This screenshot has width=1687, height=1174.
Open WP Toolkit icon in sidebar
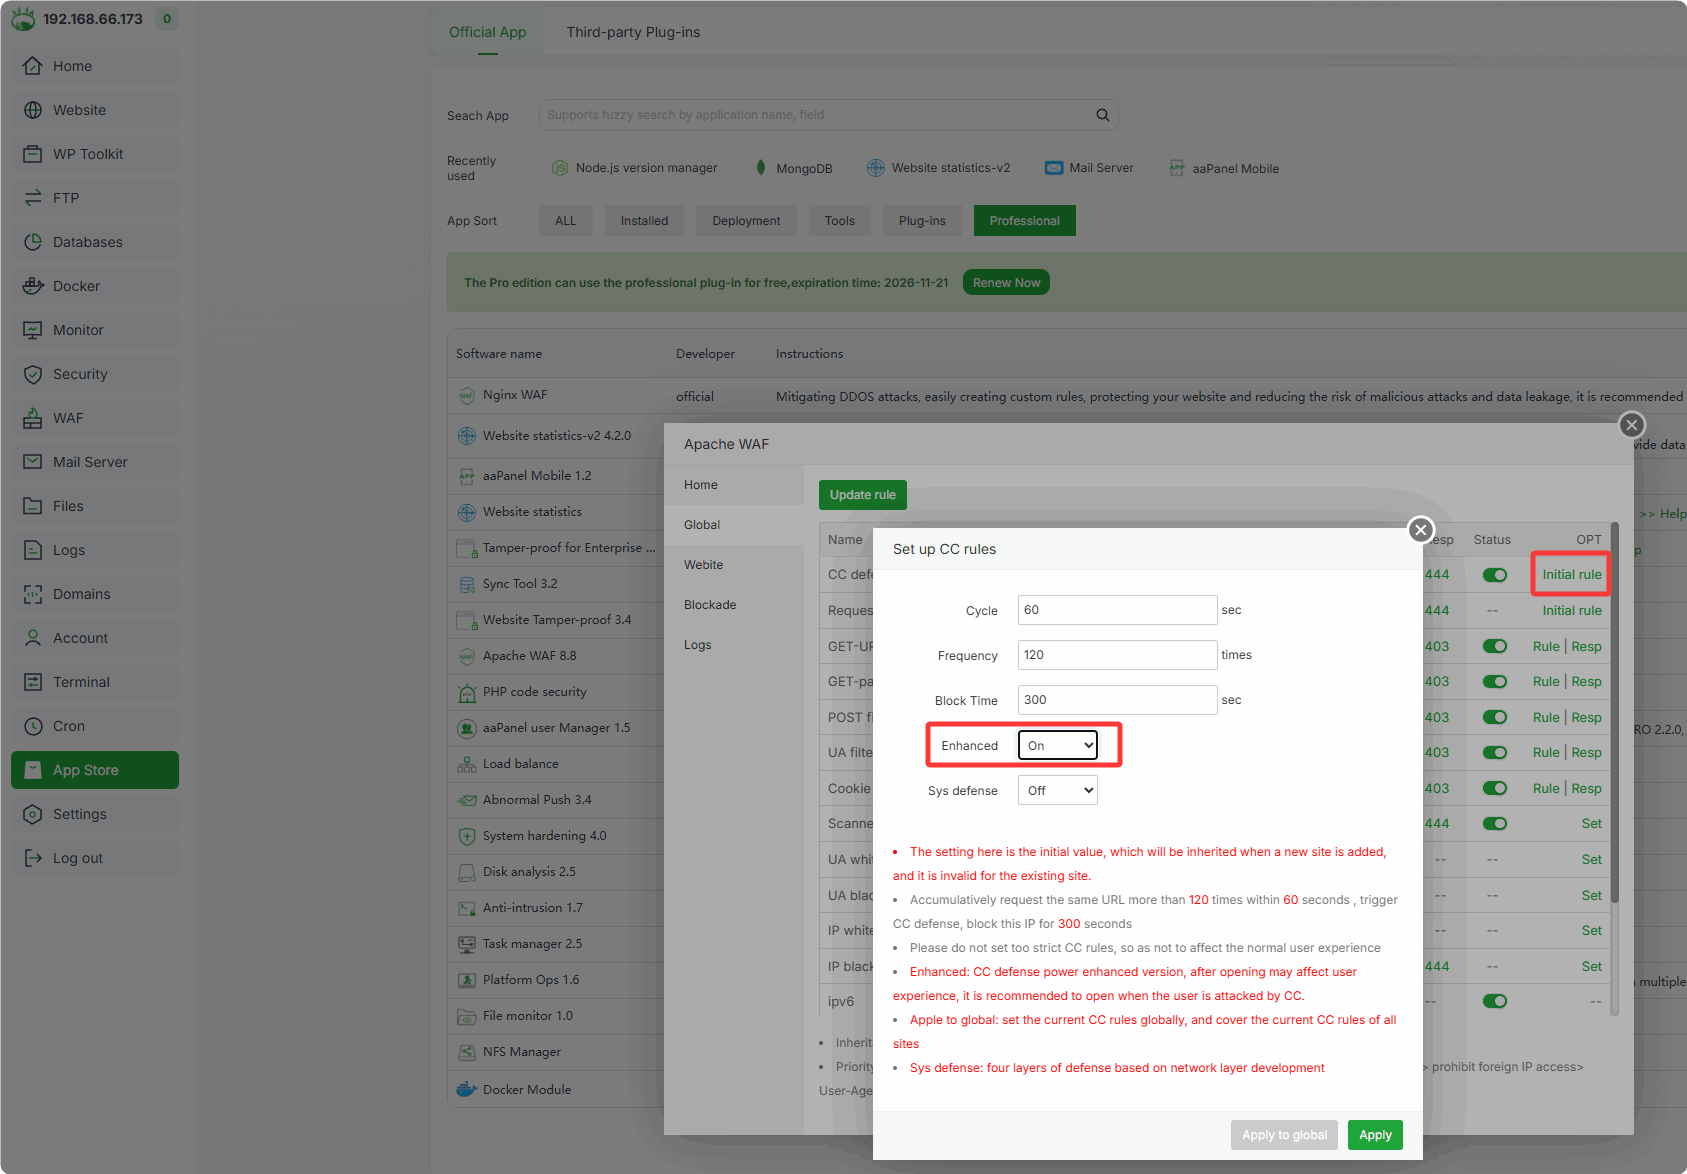tap(33, 154)
